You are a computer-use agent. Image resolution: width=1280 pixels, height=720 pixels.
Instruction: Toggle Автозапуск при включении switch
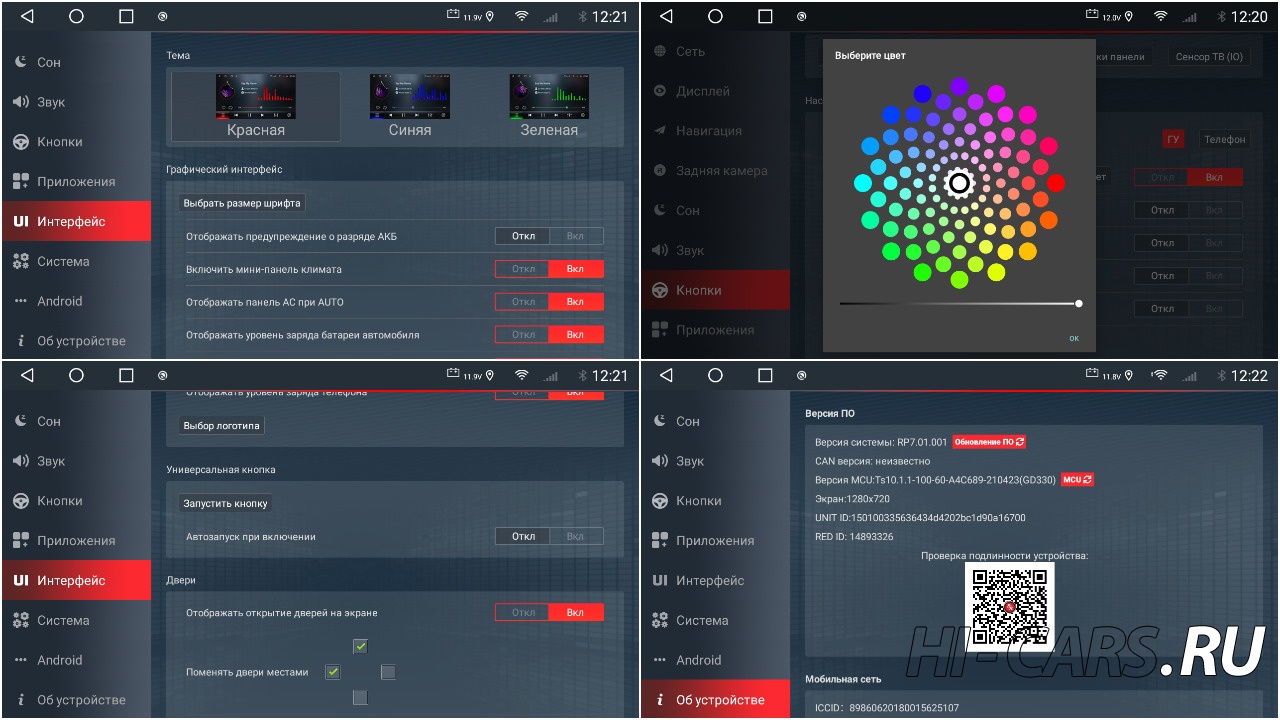549,536
